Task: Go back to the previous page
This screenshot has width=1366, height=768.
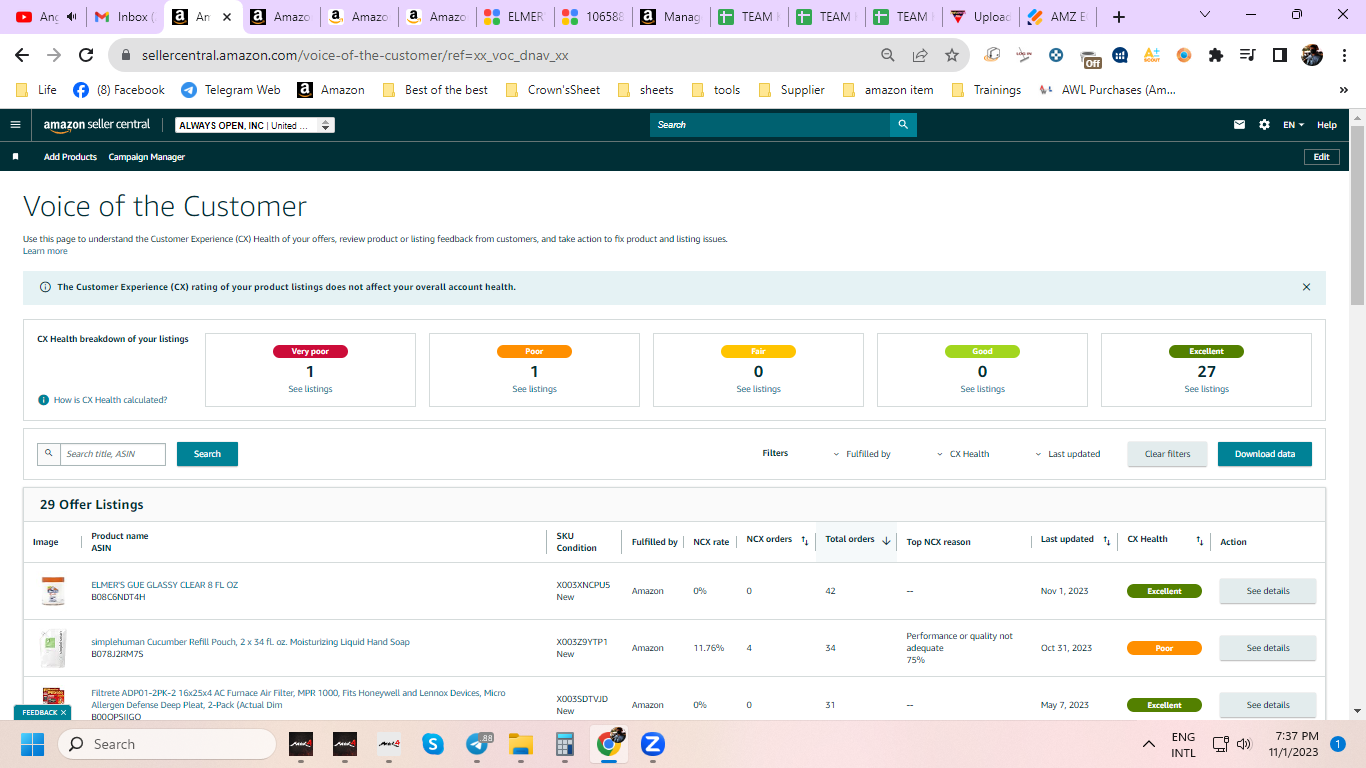Action: tap(22, 55)
